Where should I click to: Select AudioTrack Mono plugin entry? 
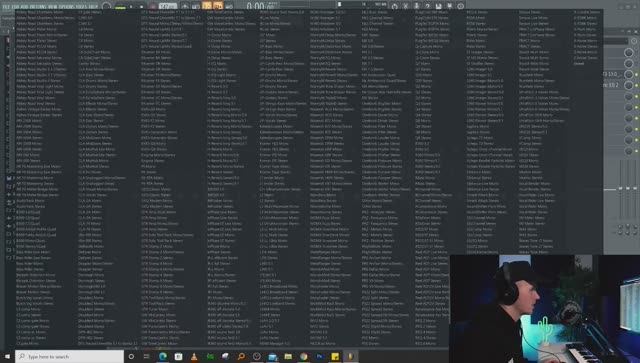(x=30, y=201)
